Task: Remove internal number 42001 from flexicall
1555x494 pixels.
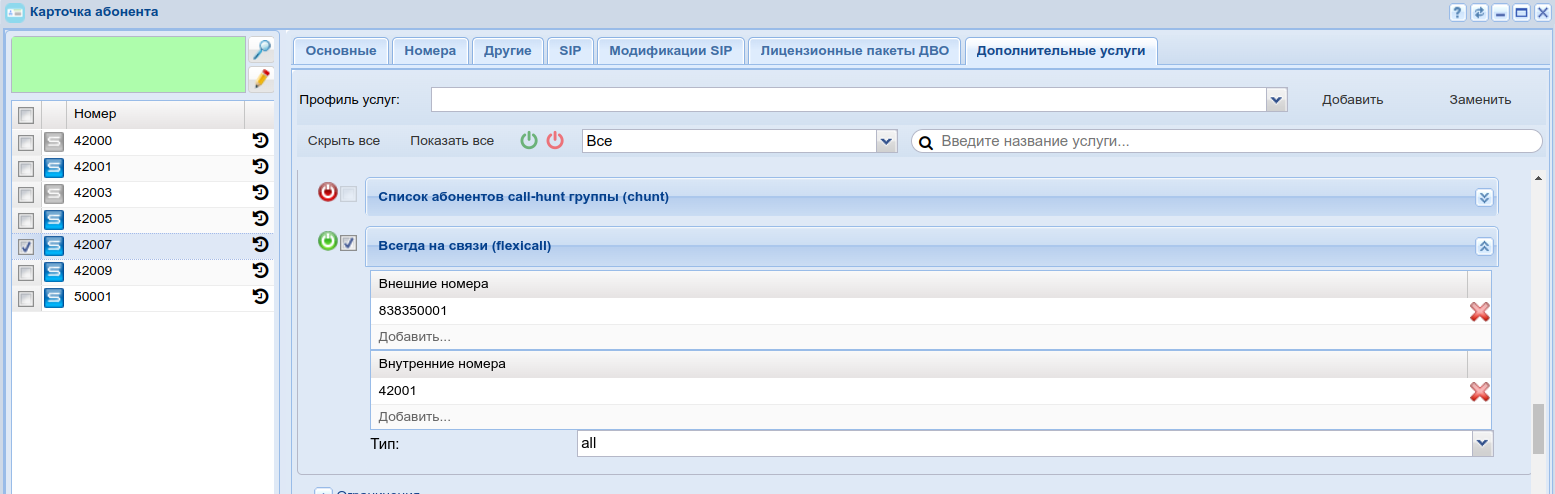Action: [1479, 392]
